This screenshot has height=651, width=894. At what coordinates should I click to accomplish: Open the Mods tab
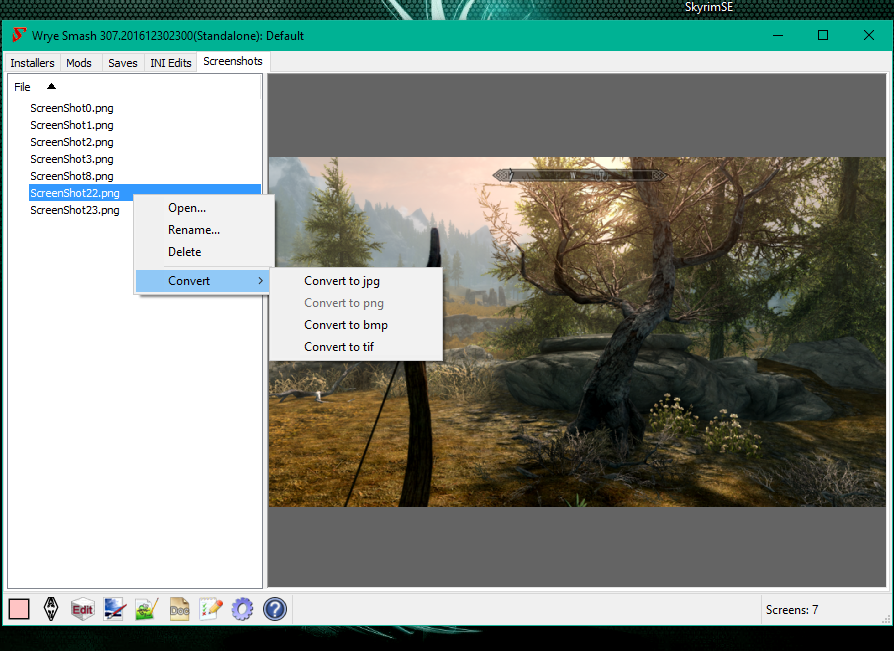(x=79, y=63)
